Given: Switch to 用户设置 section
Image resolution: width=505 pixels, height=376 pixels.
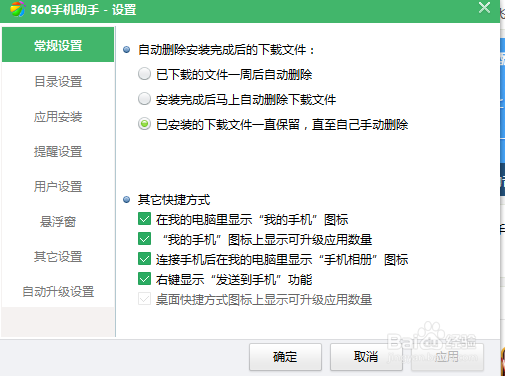Looking at the screenshot, I should (58, 186).
